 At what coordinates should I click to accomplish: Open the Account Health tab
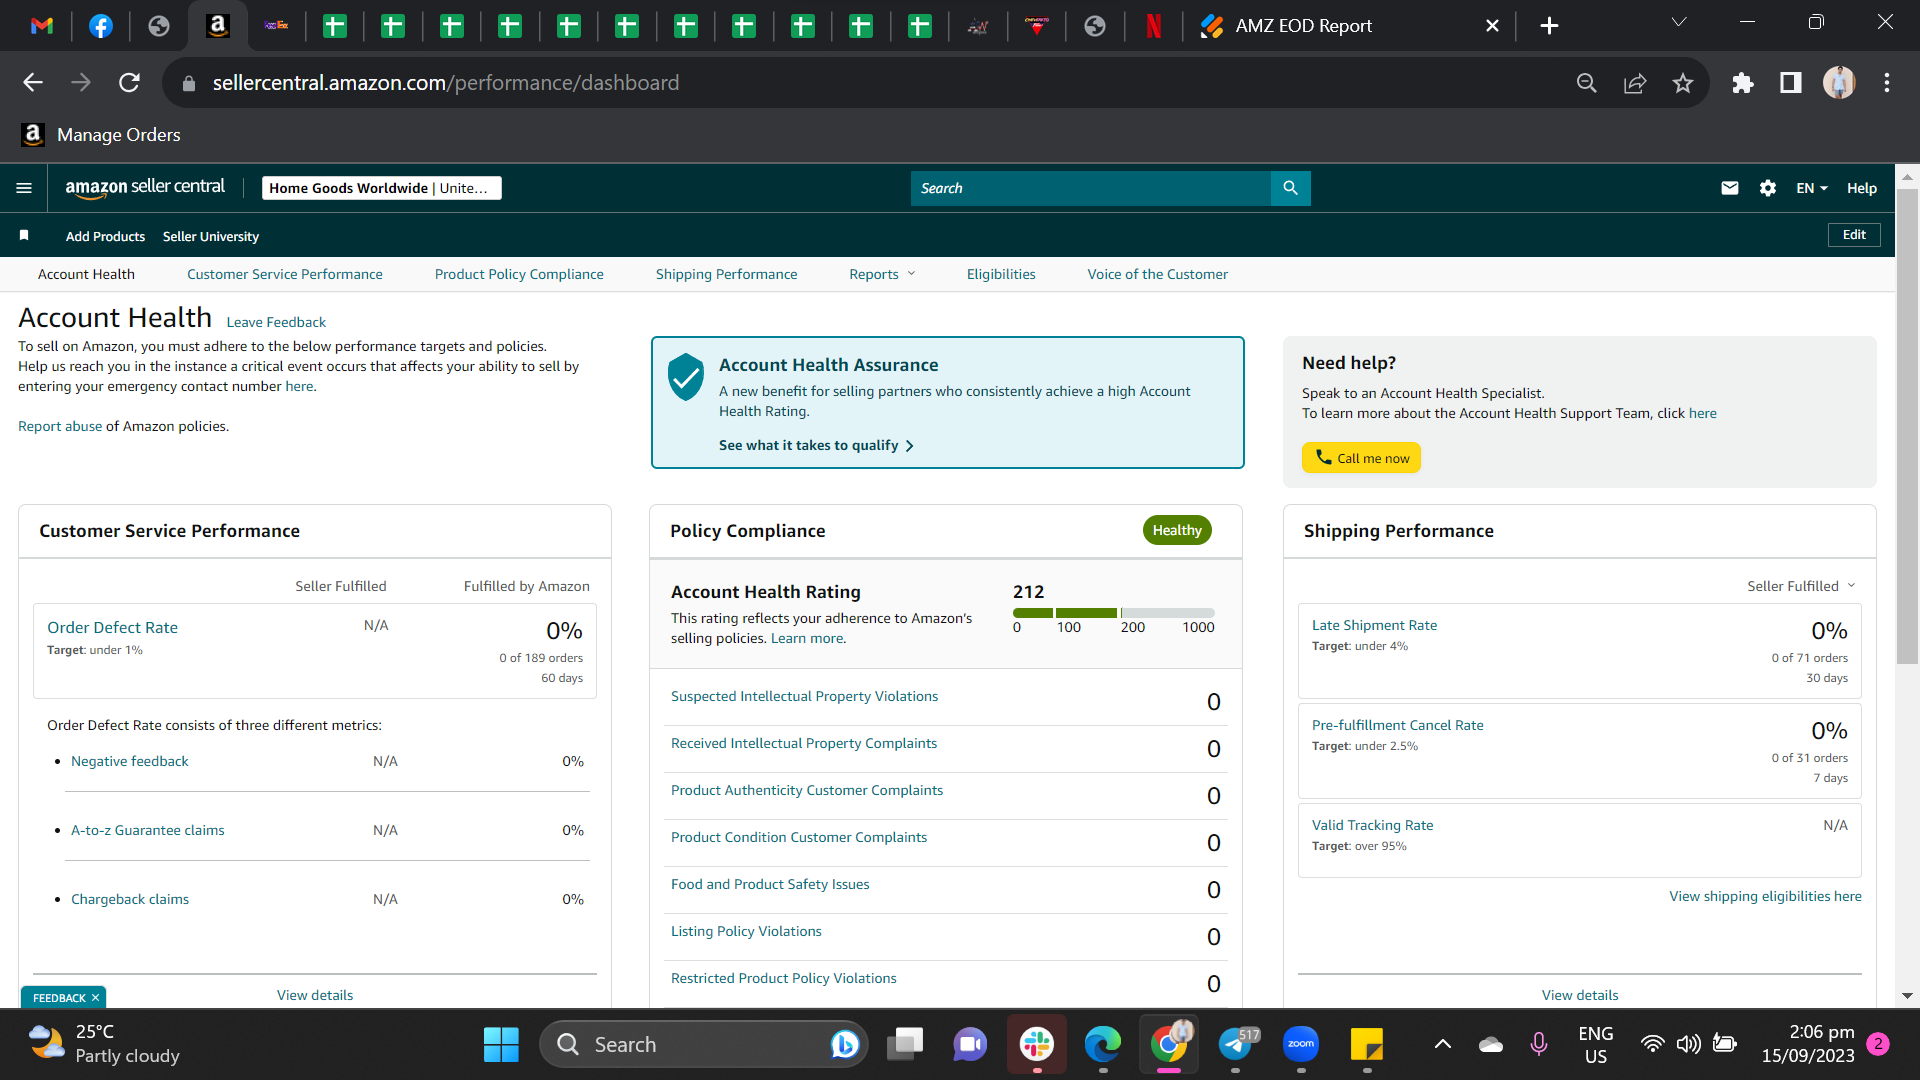point(86,274)
